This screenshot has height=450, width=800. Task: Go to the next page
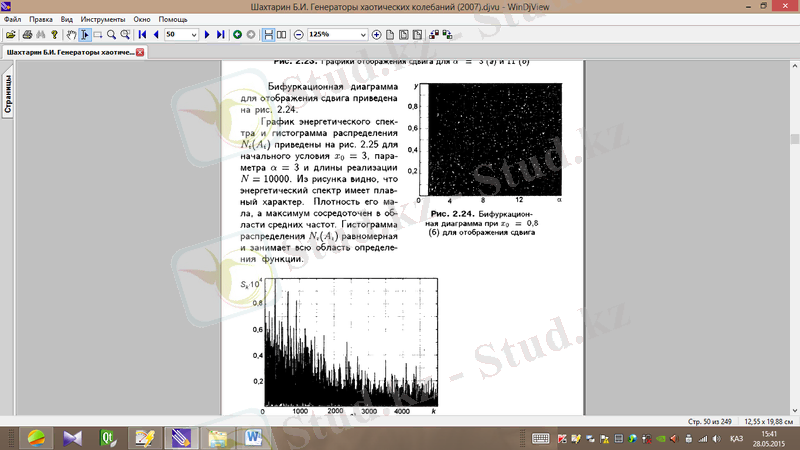tap(207, 34)
